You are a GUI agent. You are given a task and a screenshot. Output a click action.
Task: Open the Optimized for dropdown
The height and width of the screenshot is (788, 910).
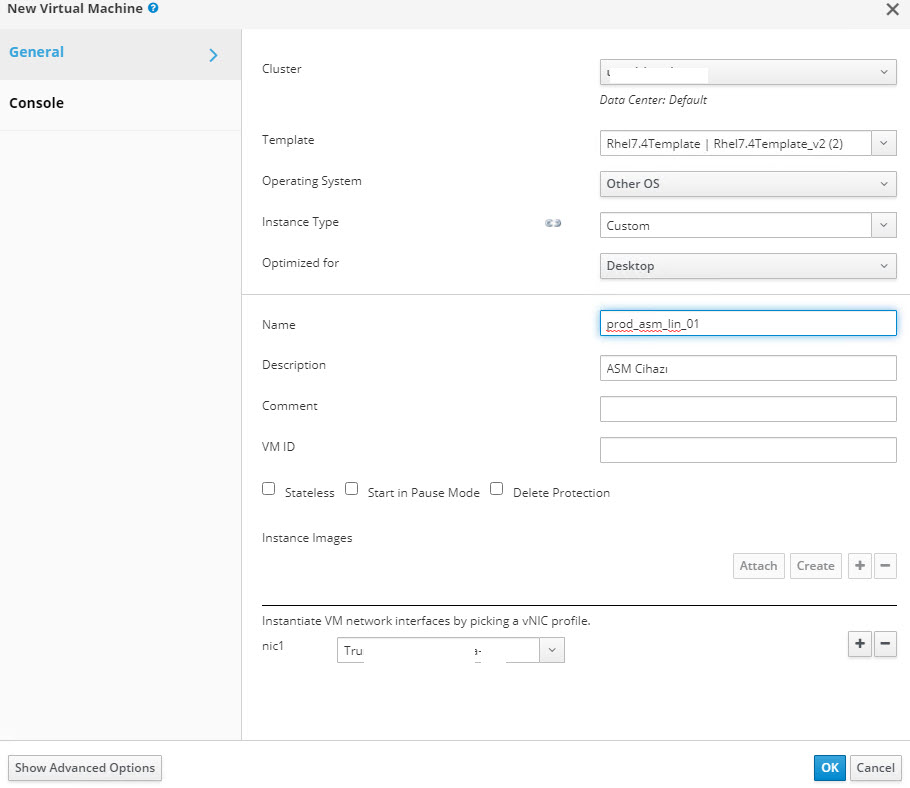(x=748, y=266)
